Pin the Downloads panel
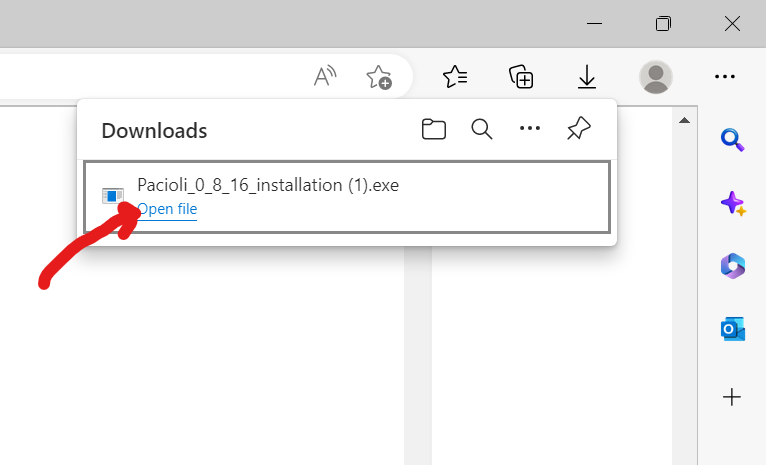766x465 pixels. [578, 129]
